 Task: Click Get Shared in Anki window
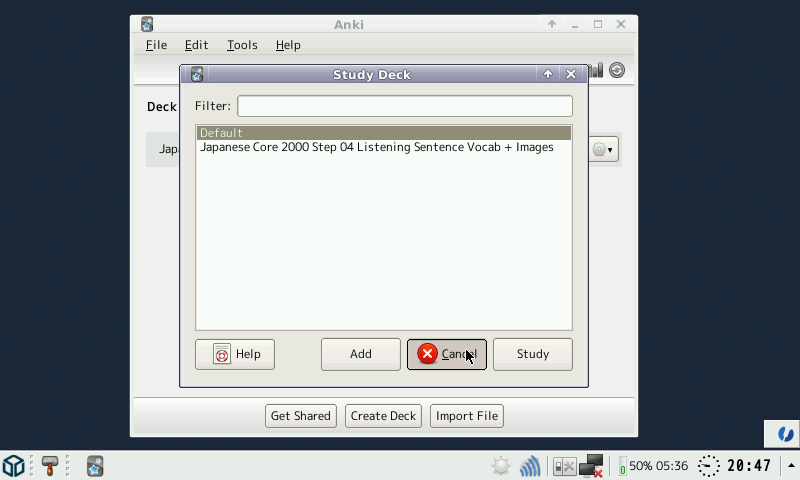click(301, 416)
